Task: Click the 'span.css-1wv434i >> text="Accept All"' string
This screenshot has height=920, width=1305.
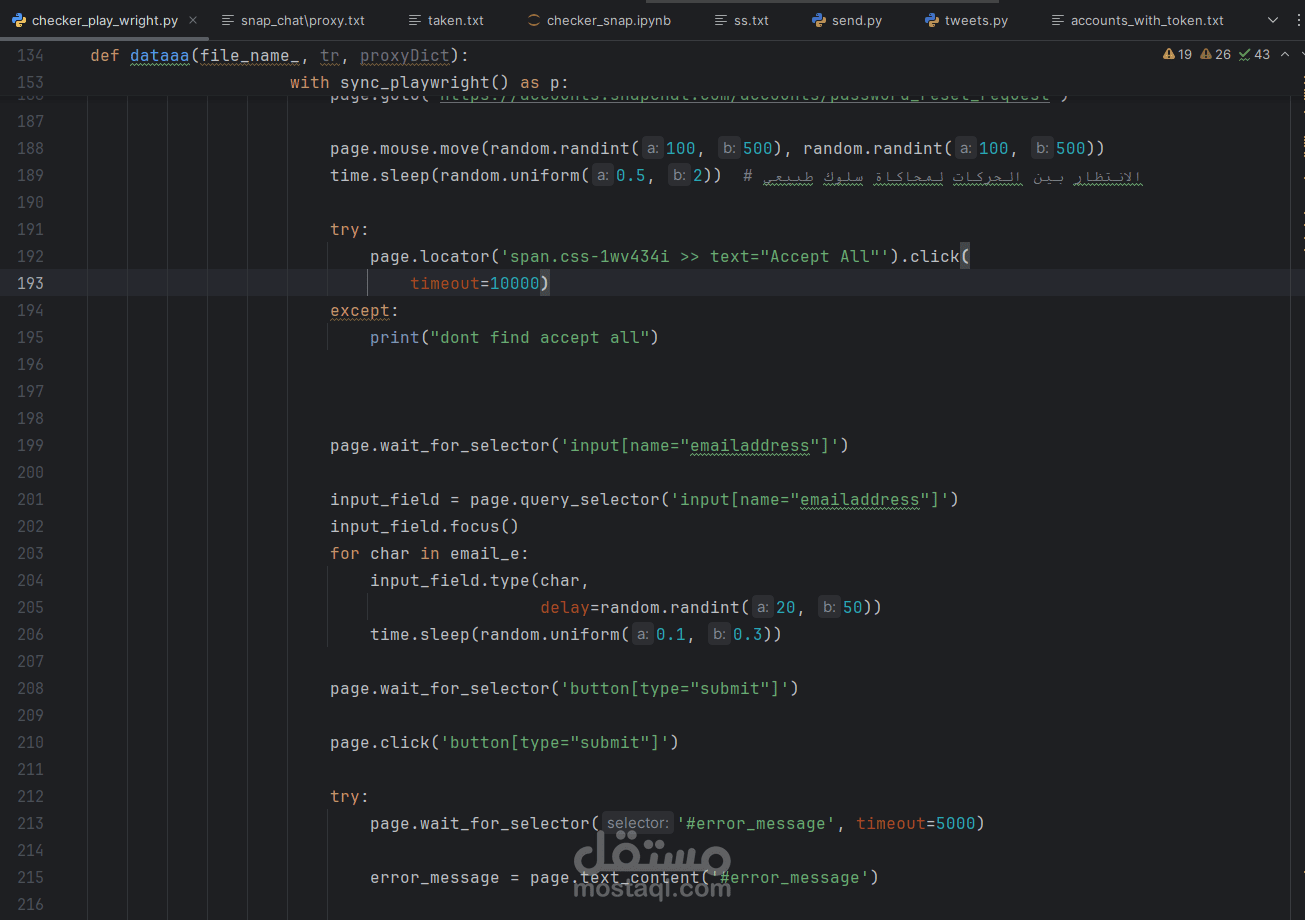Action: (x=695, y=256)
